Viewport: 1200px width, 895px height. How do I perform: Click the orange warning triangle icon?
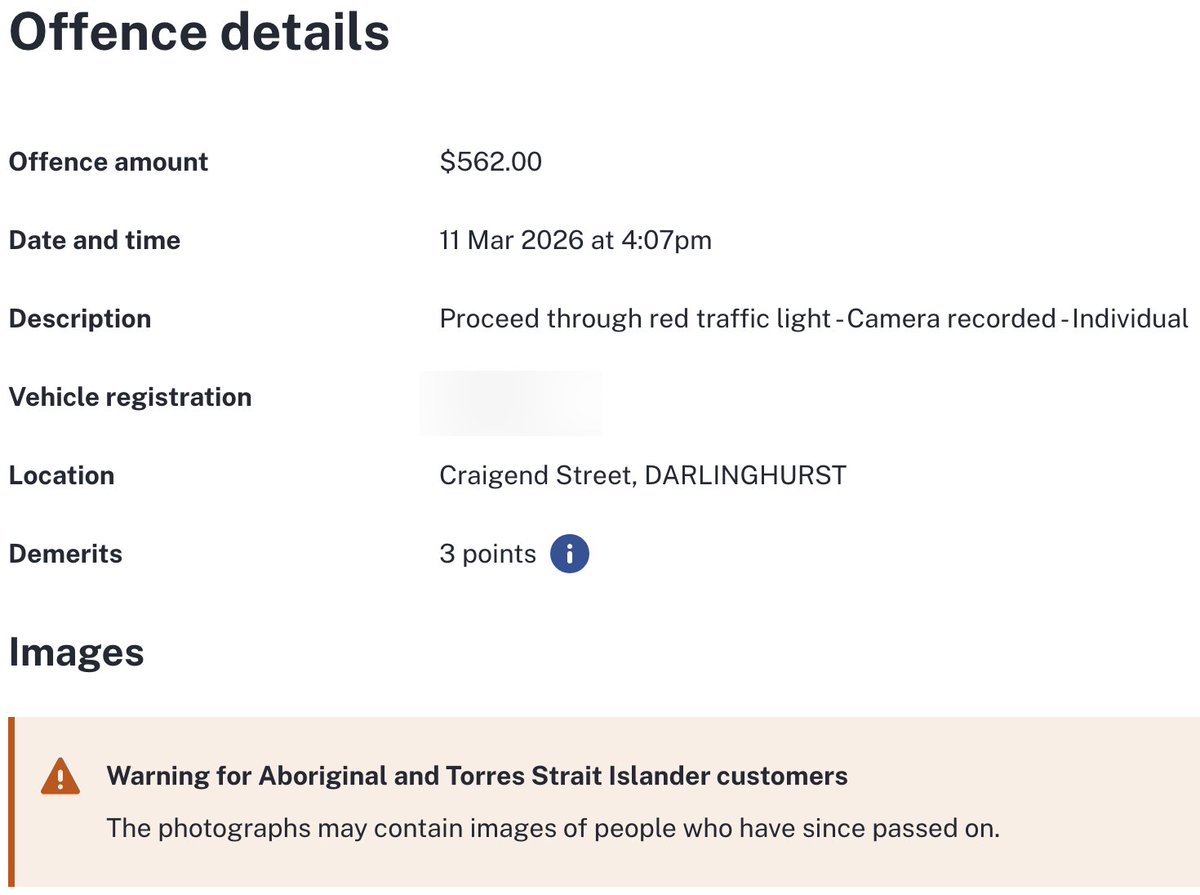coord(60,777)
